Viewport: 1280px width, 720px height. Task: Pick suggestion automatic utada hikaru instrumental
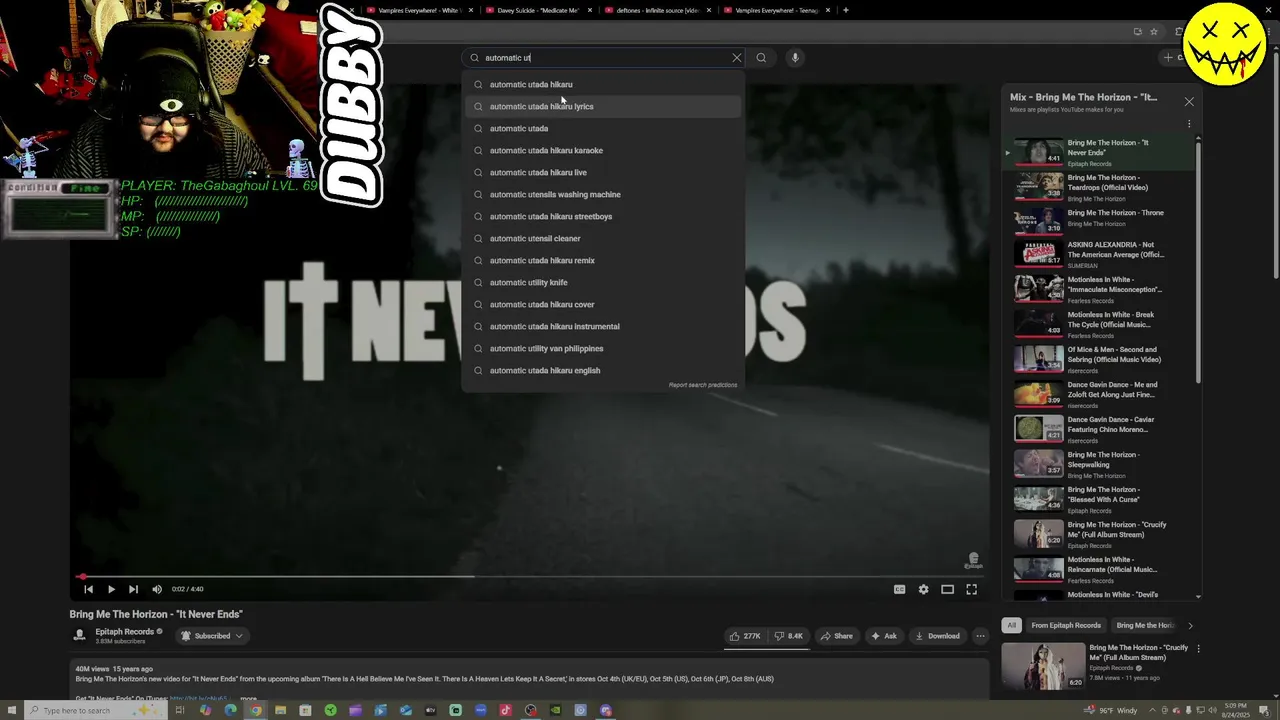pyautogui.click(x=603, y=327)
